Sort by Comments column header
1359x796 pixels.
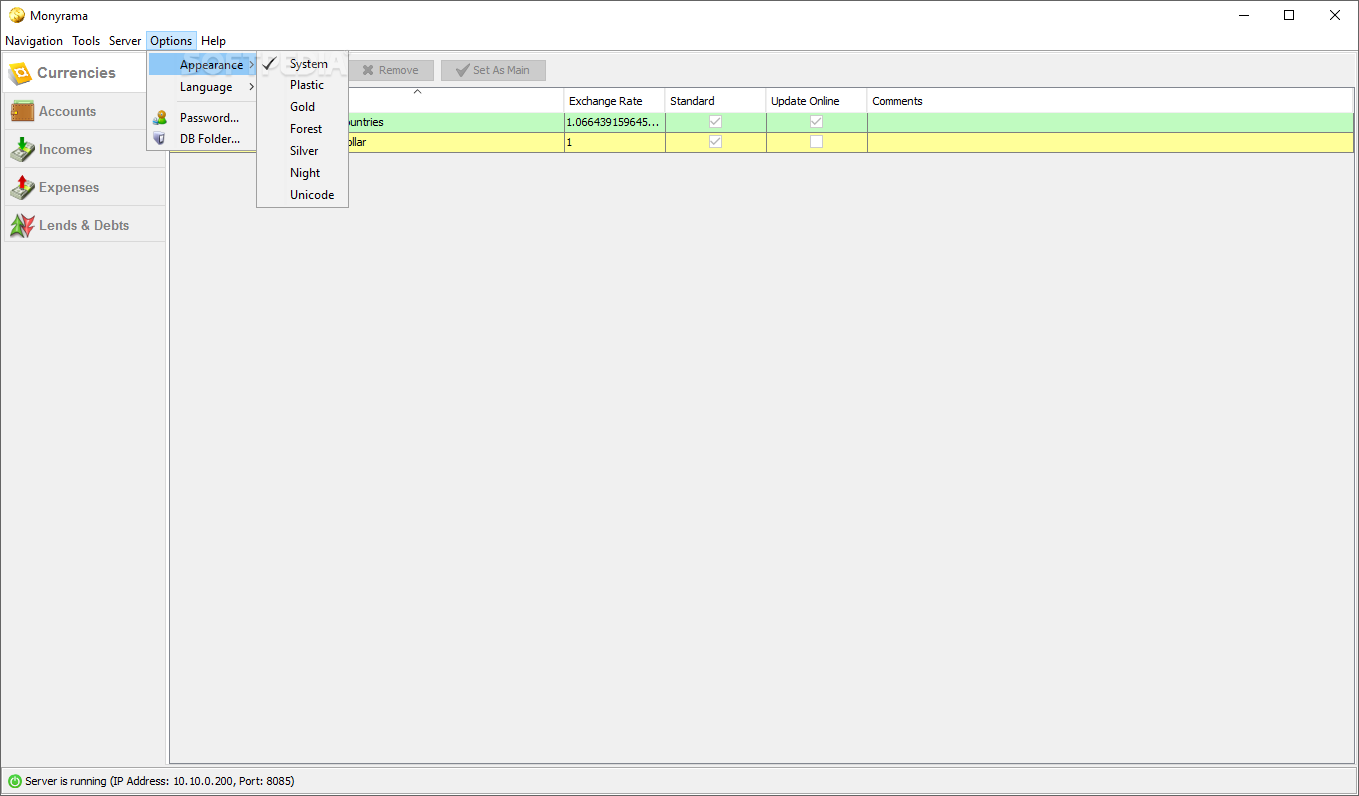(1110, 101)
